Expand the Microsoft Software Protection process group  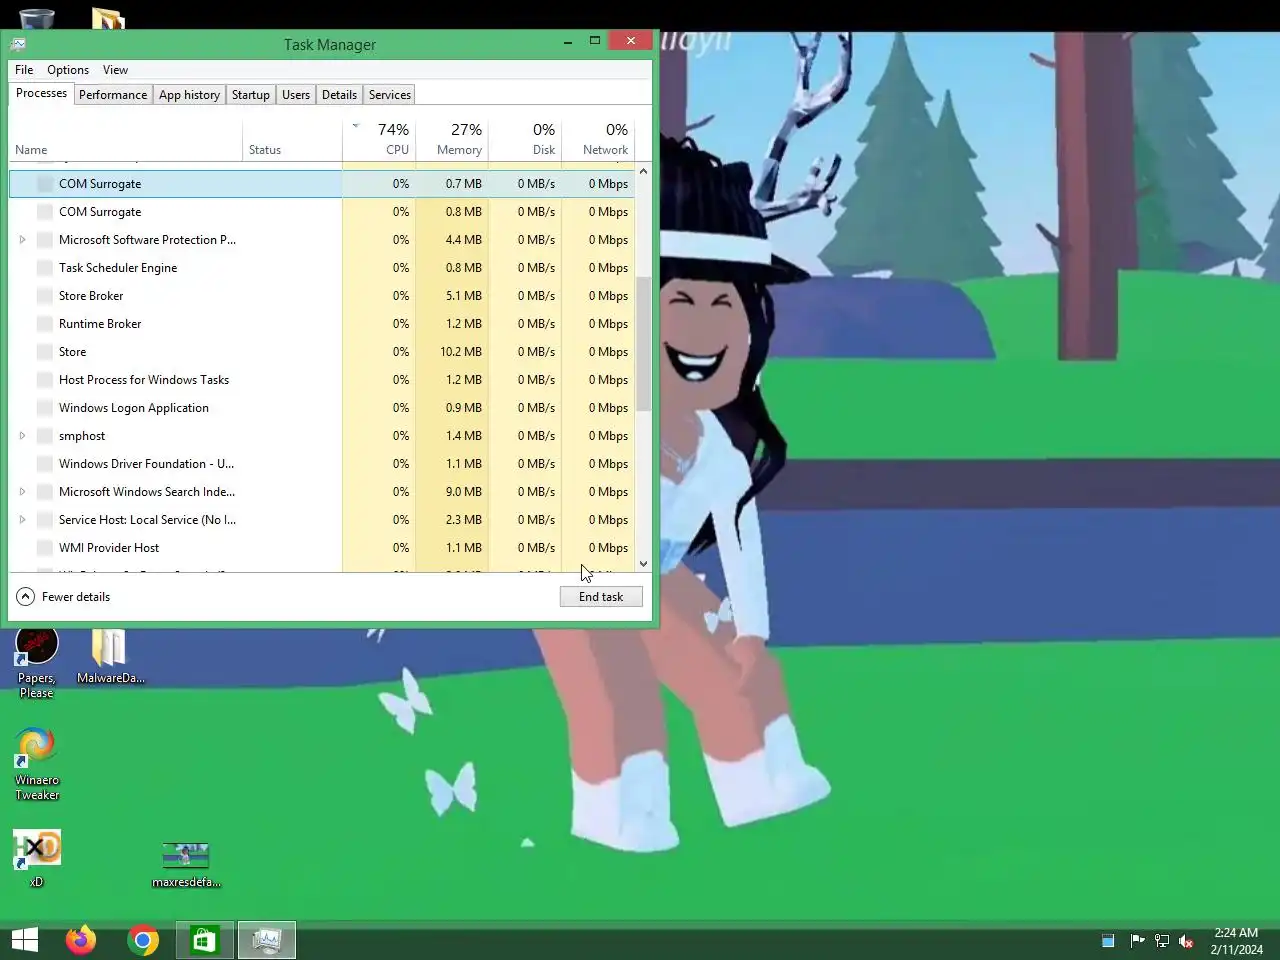(22, 240)
